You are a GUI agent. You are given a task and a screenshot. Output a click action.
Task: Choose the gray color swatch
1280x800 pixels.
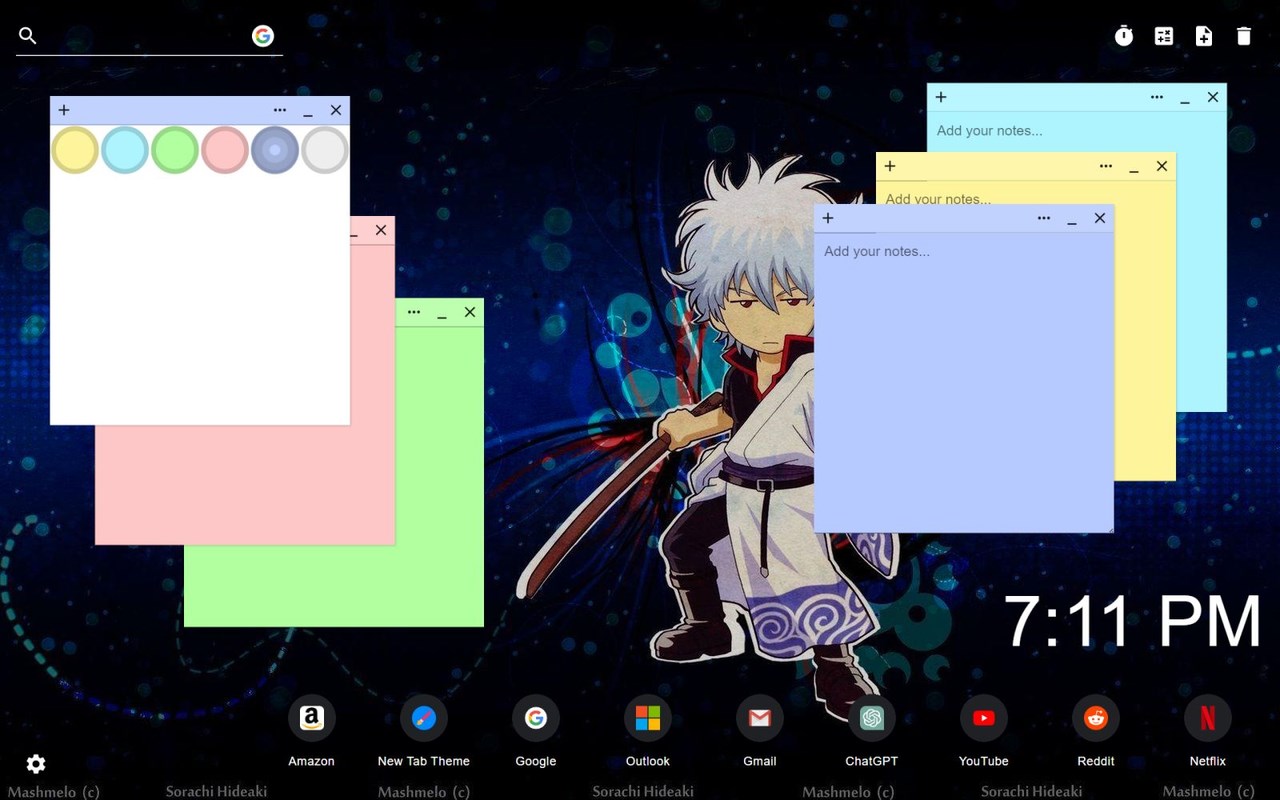tap(325, 150)
